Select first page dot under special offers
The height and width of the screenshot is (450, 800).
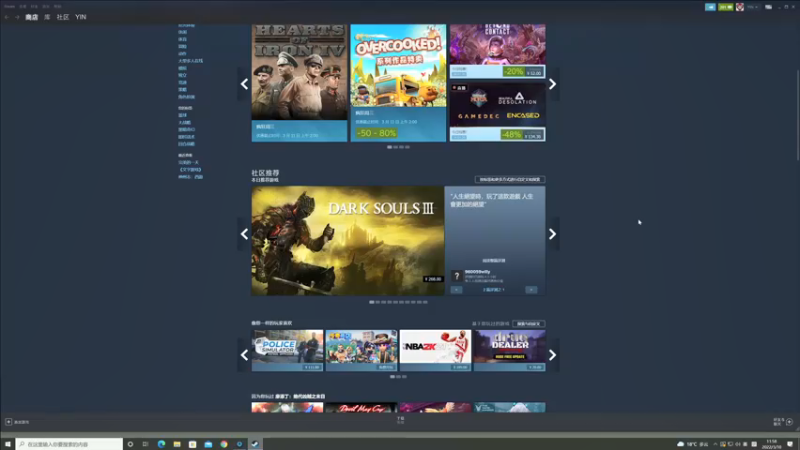[389, 147]
